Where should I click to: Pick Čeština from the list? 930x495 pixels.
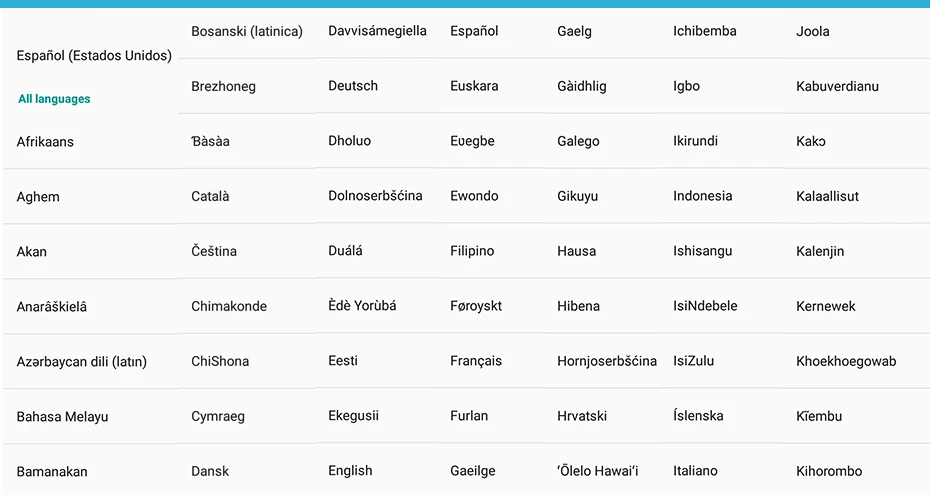214,251
